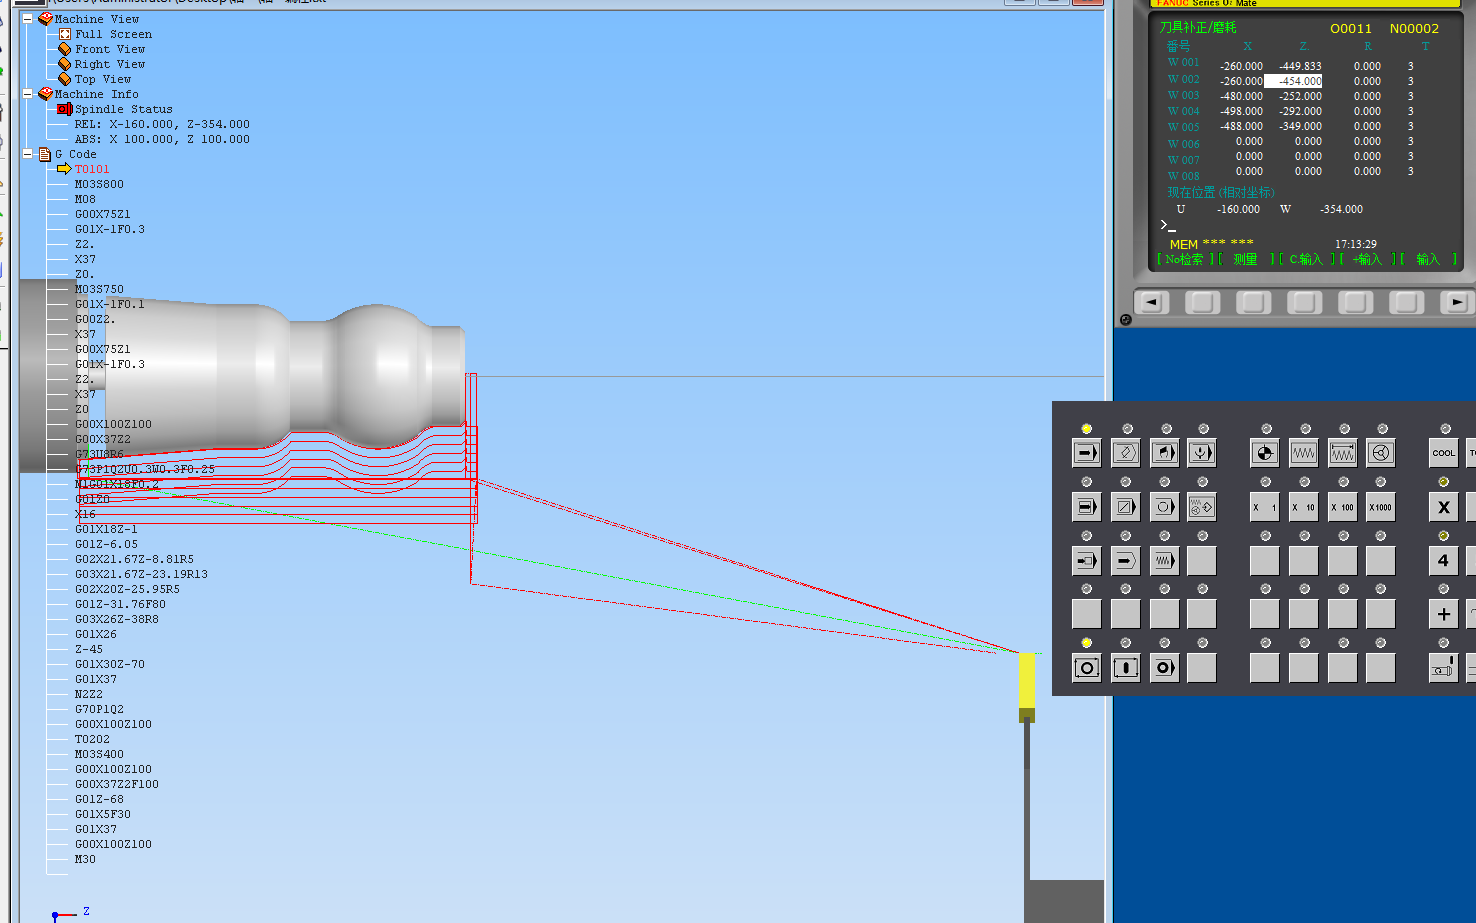
Task: Click the G Code document icon
Action: click(x=45, y=154)
